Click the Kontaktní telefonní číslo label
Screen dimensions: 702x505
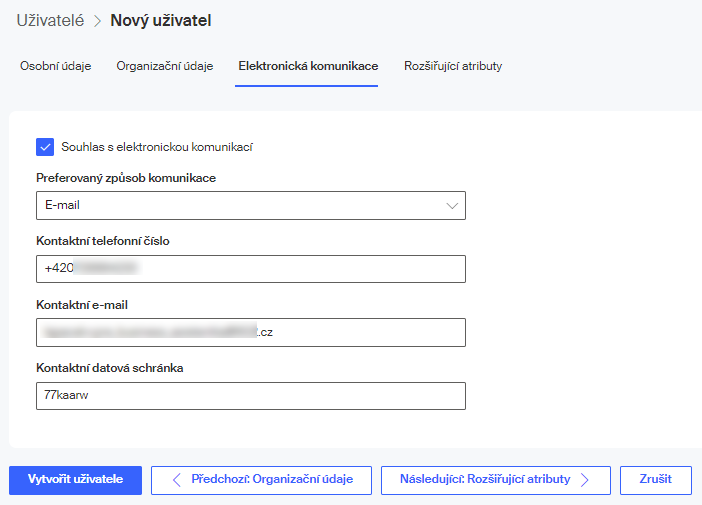(103, 241)
